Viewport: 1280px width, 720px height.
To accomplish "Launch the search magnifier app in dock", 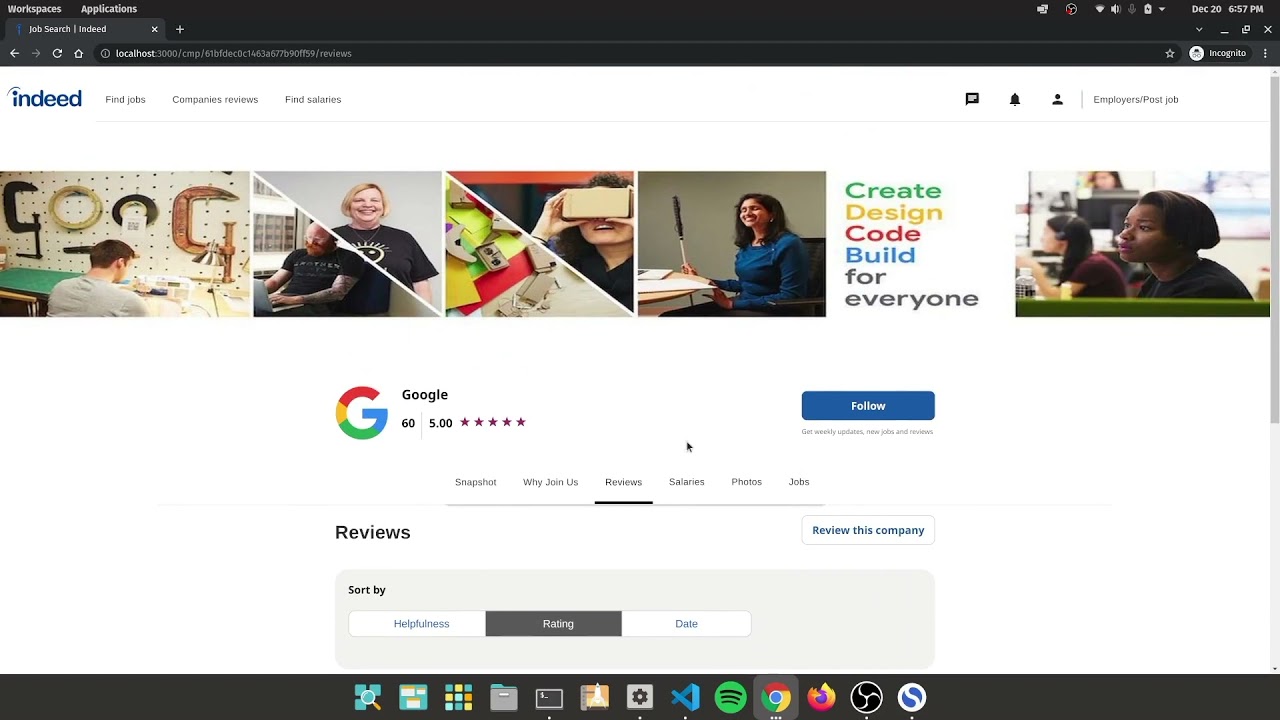I will [x=368, y=697].
